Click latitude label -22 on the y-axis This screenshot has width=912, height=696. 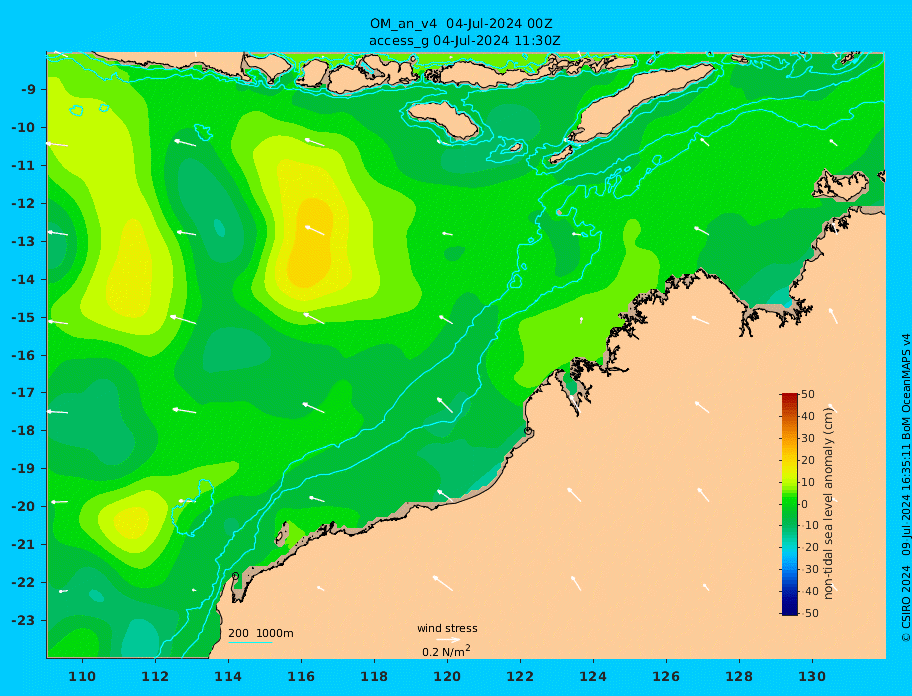point(23,583)
